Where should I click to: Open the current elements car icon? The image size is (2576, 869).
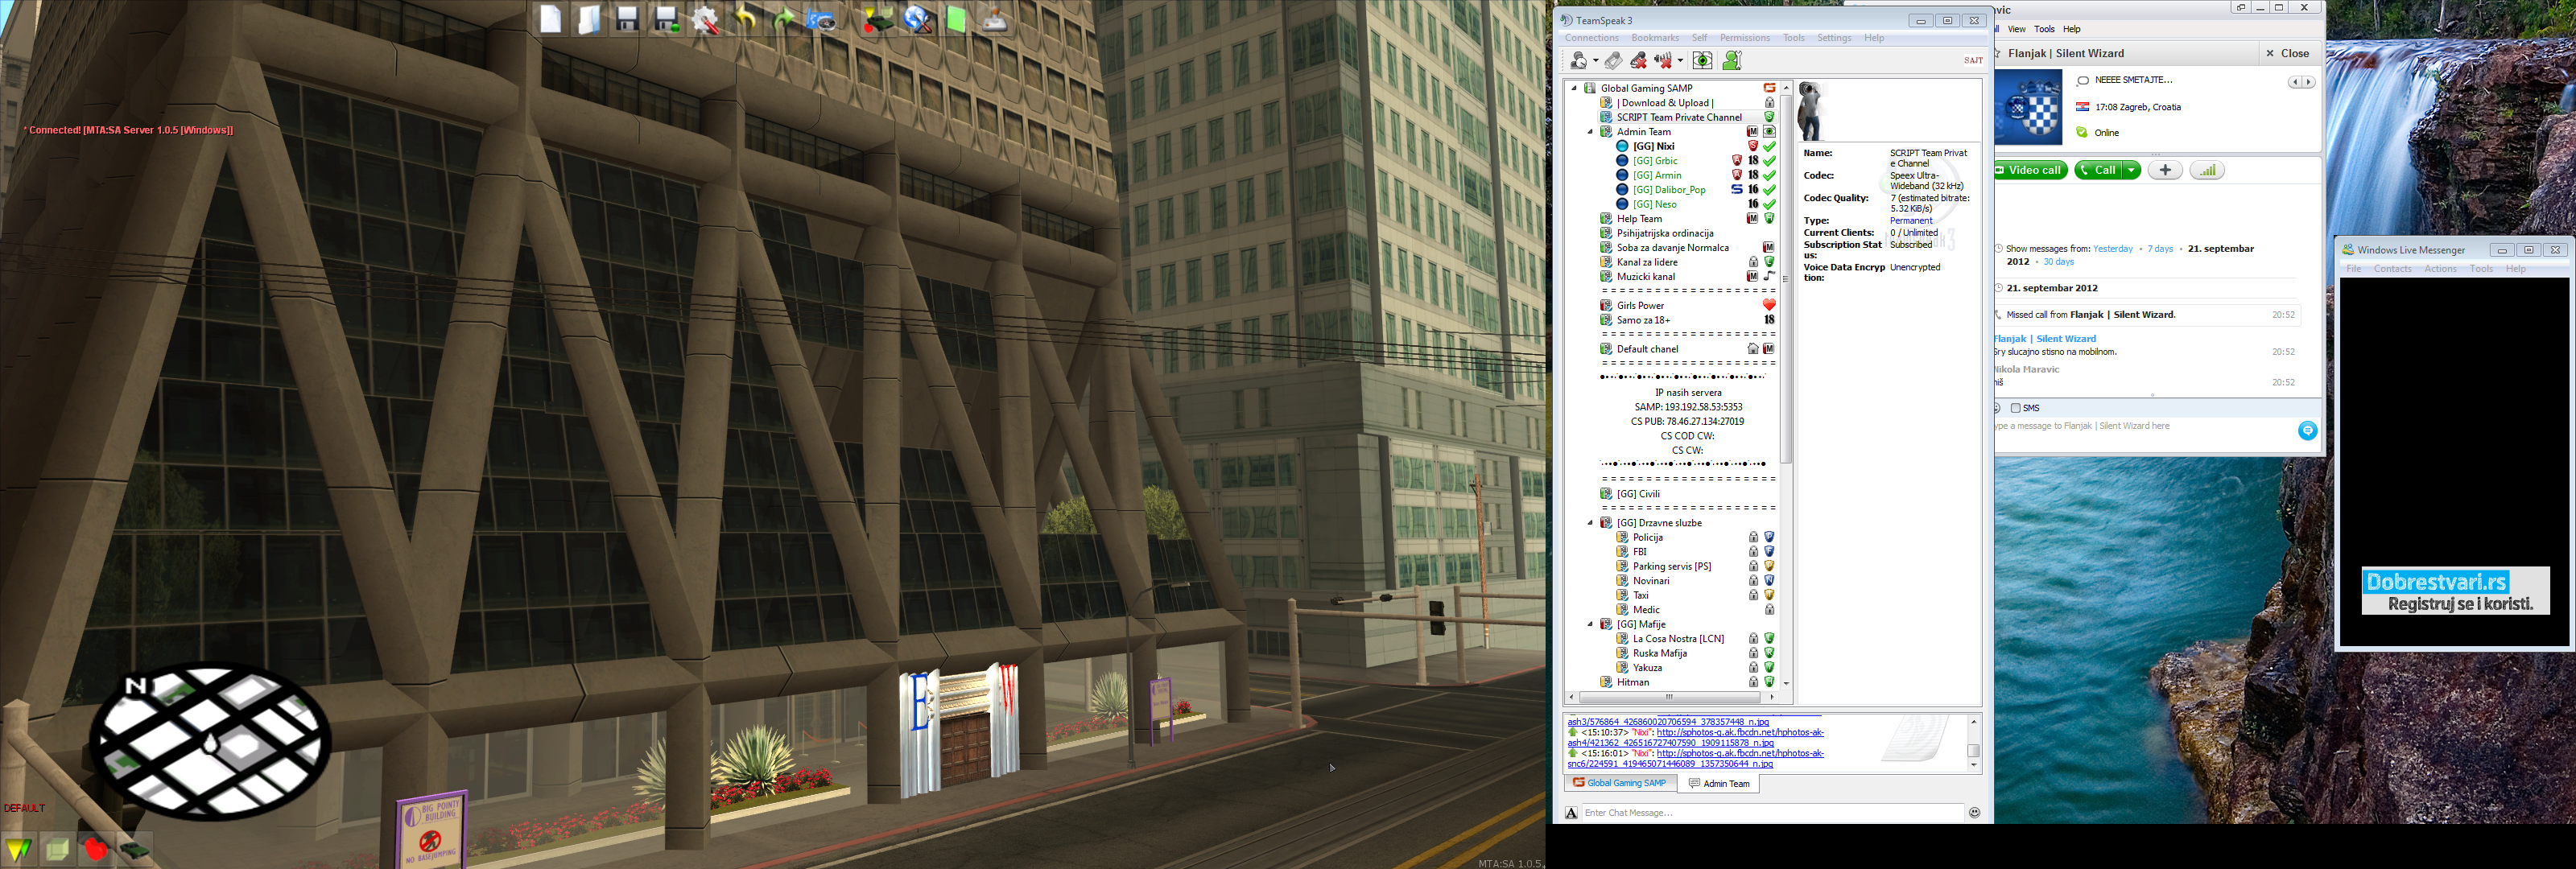tap(878, 19)
